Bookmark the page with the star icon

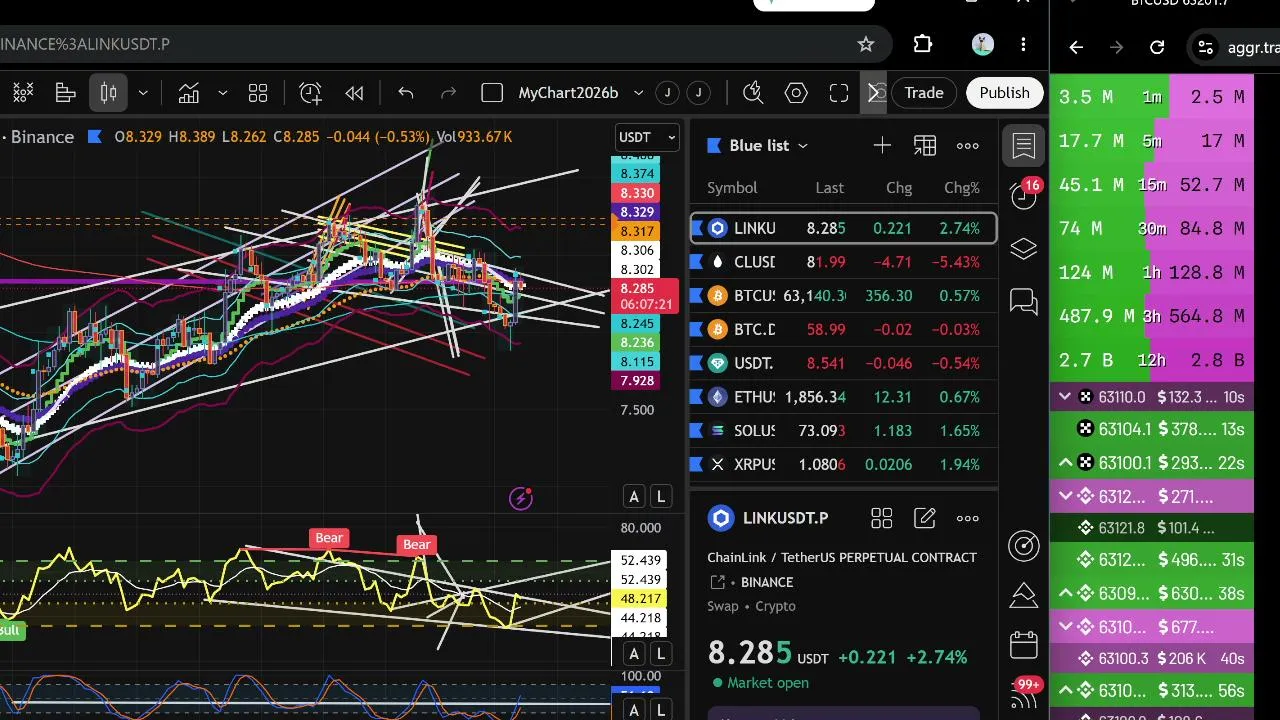pyautogui.click(x=866, y=44)
